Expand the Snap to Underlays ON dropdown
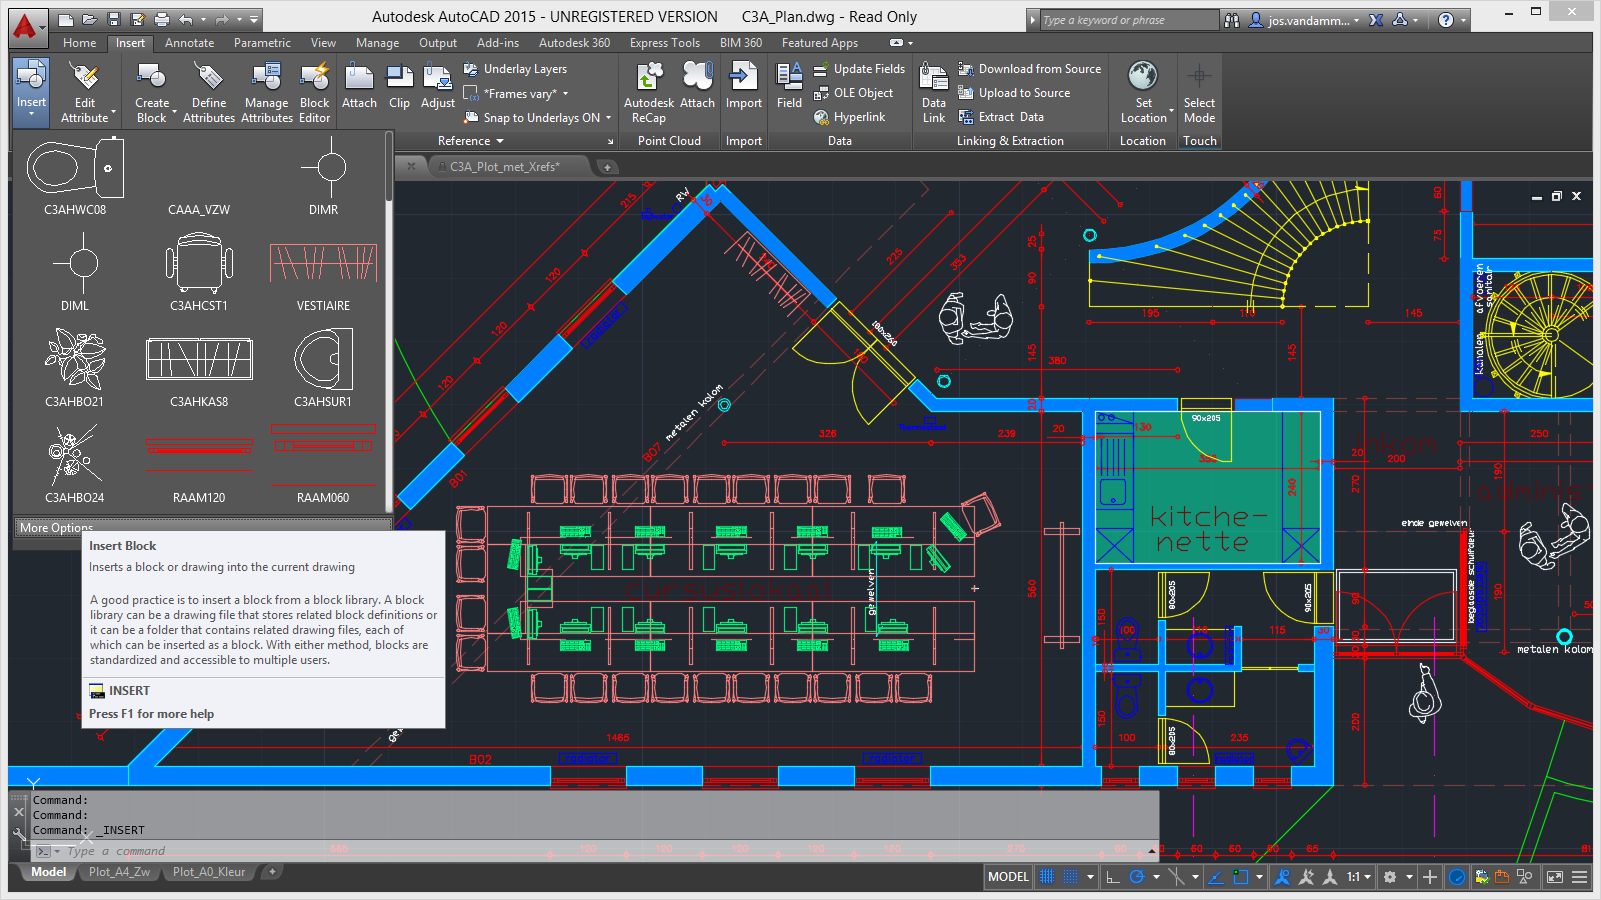The height and width of the screenshot is (900, 1601). click(x=608, y=118)
